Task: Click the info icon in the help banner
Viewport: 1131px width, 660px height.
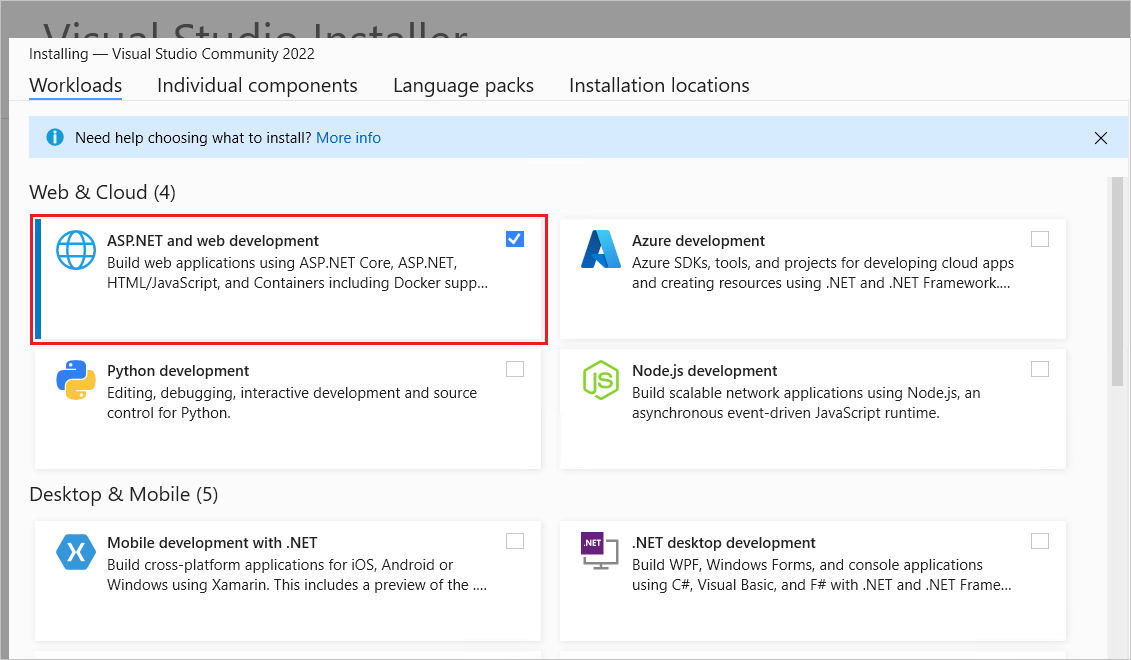Action: click(x=54, y=137)
